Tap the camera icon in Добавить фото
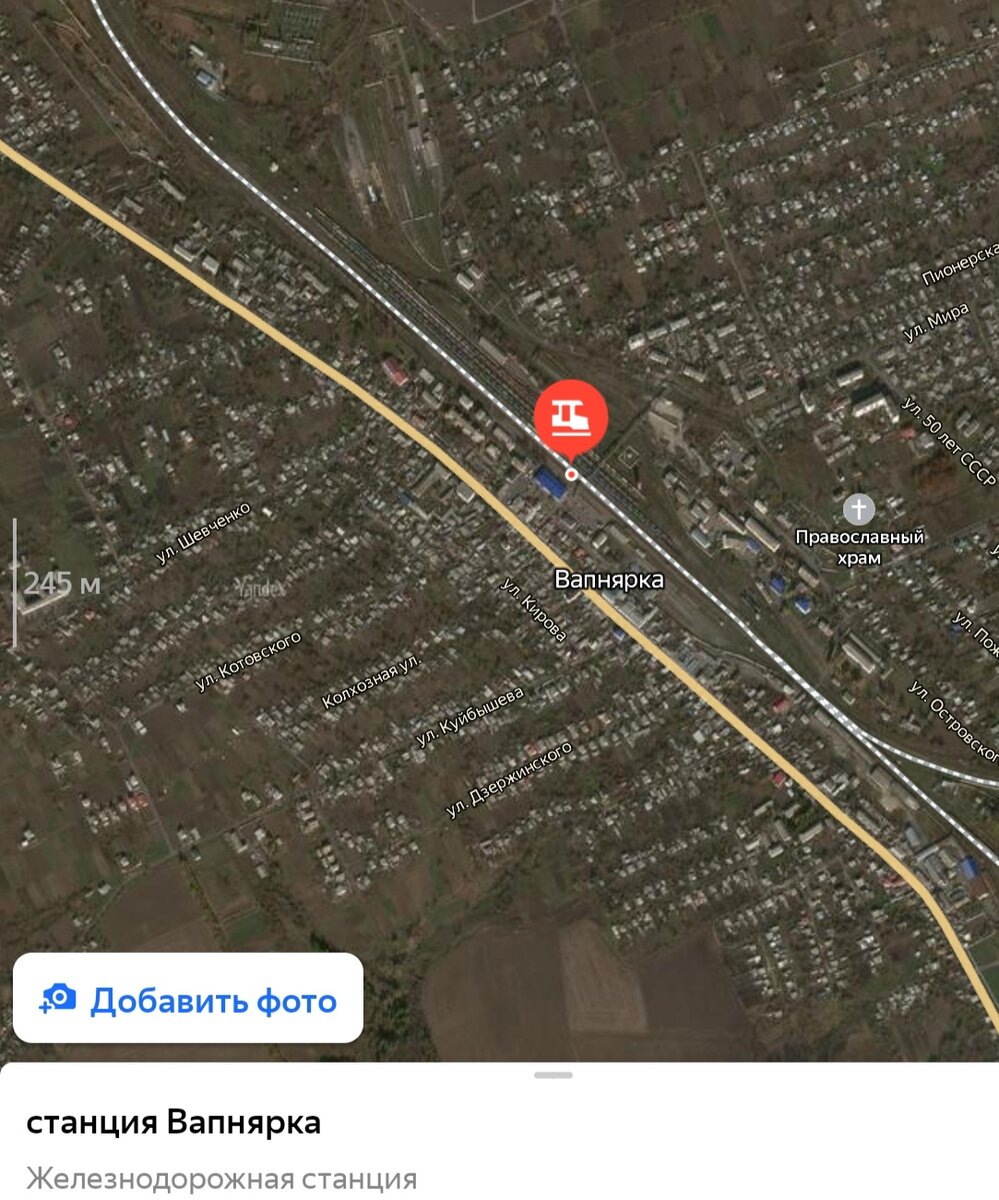 pos(58,998)
